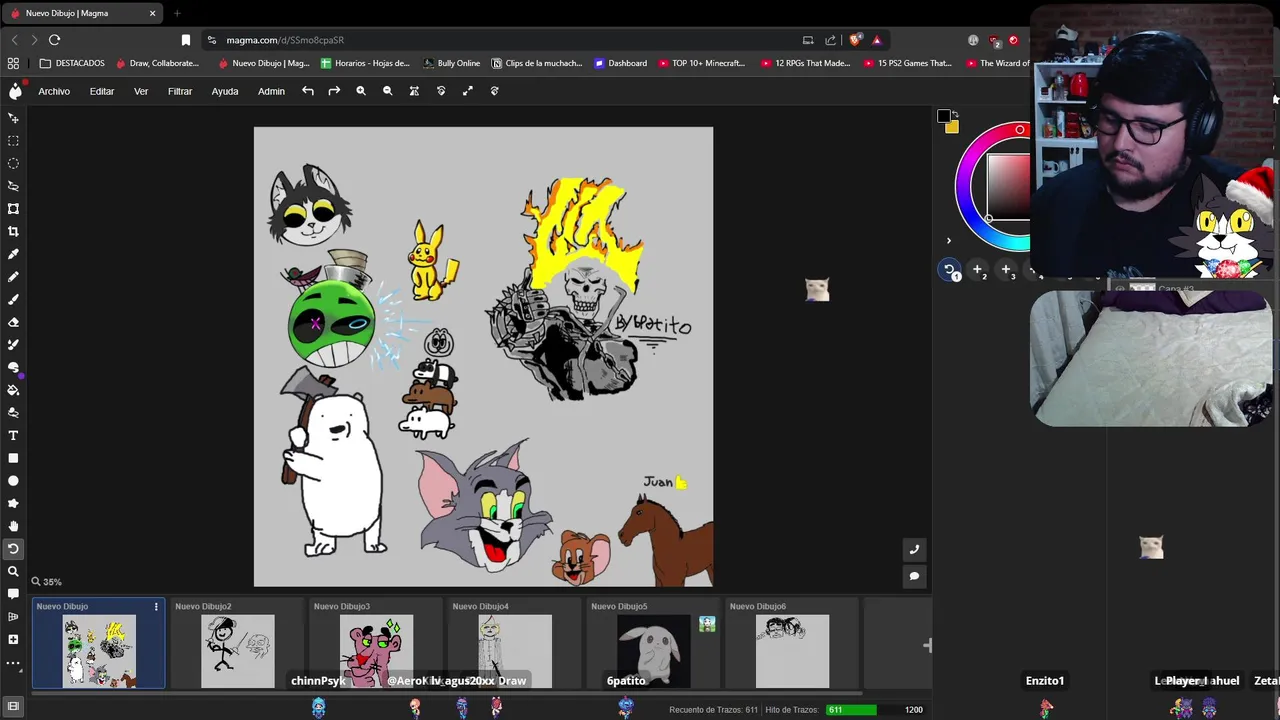
Task: Click the fullscreen arrows icon in top toolbar
Action: (x=467, y=91)
